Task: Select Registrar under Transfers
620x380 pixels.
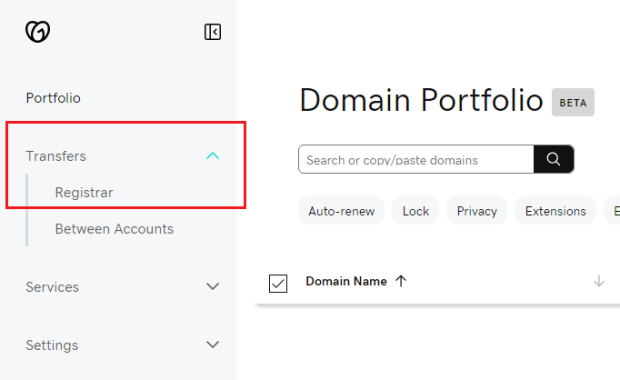Action: (84, 192)
